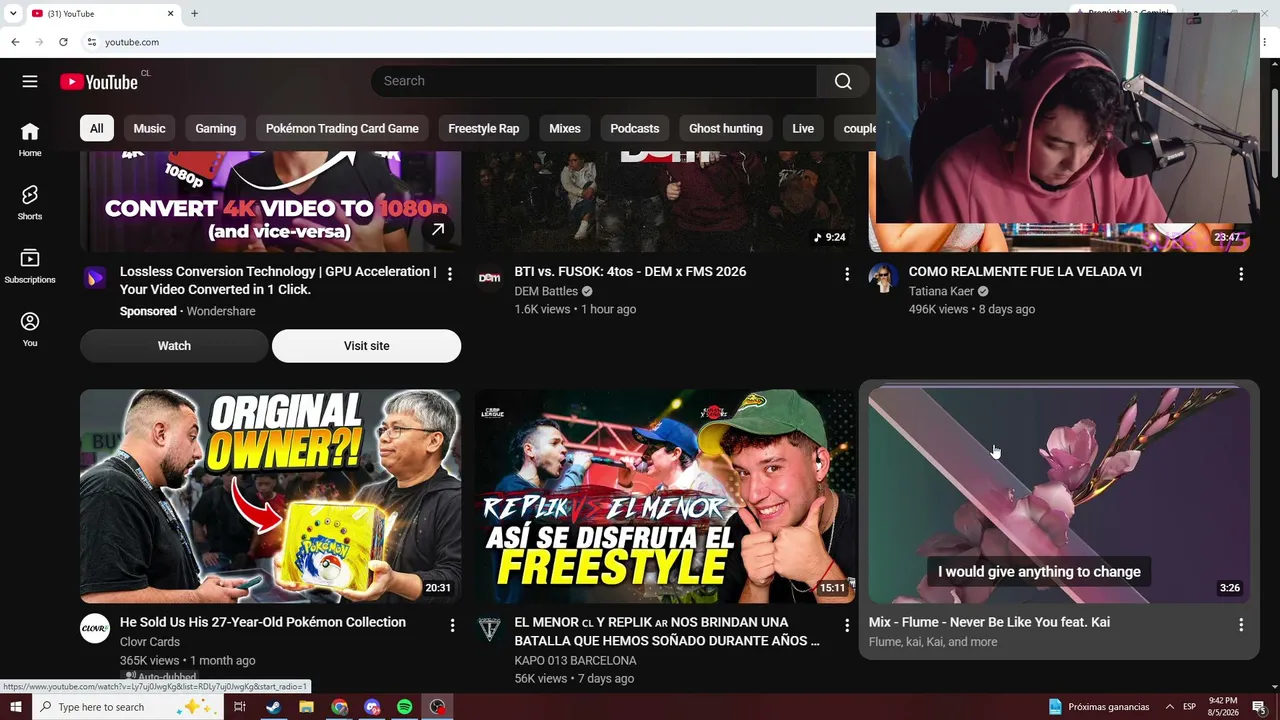This screenshot has height=720, width=1280.
Task: Click the Clovr Cards channel avatar
Action: pos(95,628)
